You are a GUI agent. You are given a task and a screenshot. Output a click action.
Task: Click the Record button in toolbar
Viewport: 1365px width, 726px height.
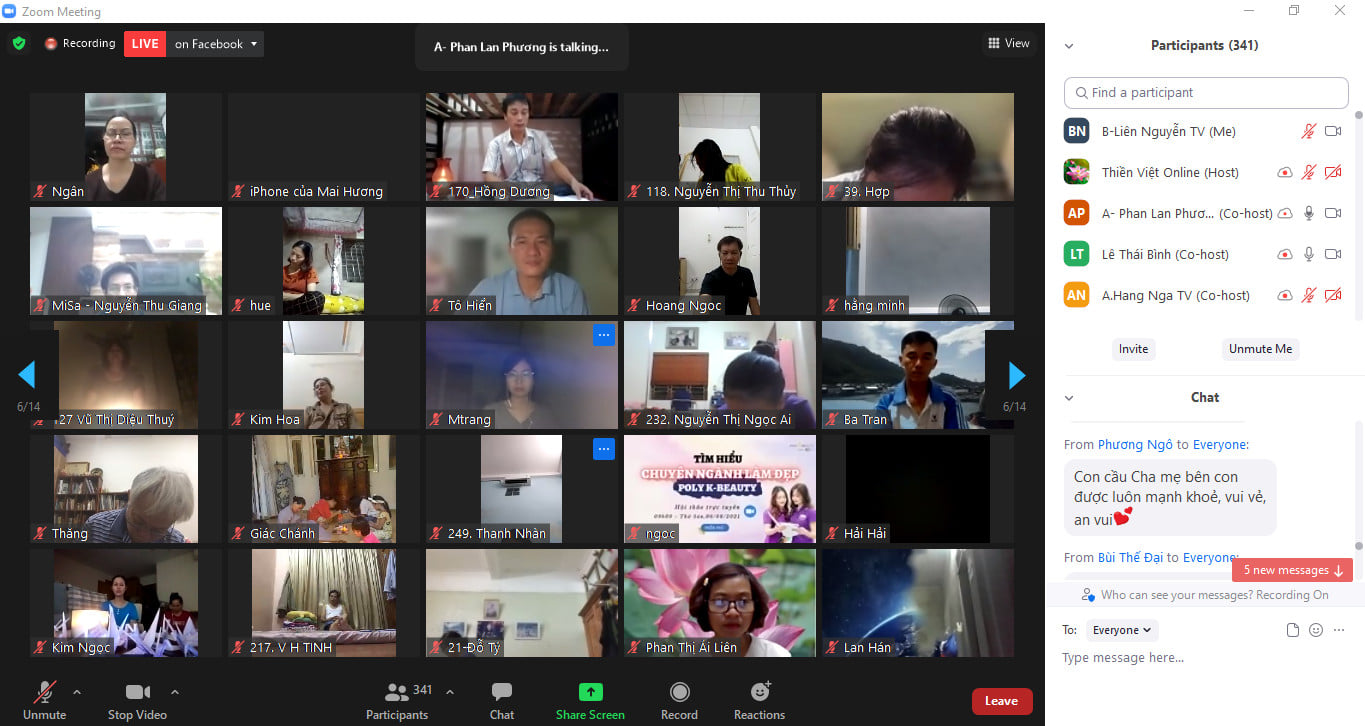(x=679, y=701)
